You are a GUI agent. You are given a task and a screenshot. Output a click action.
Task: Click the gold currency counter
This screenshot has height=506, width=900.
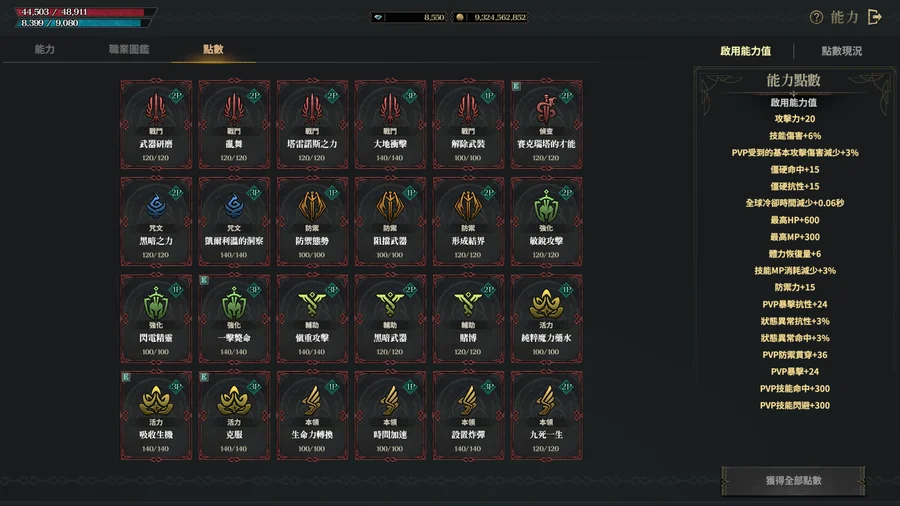click(x=491, y=17)
